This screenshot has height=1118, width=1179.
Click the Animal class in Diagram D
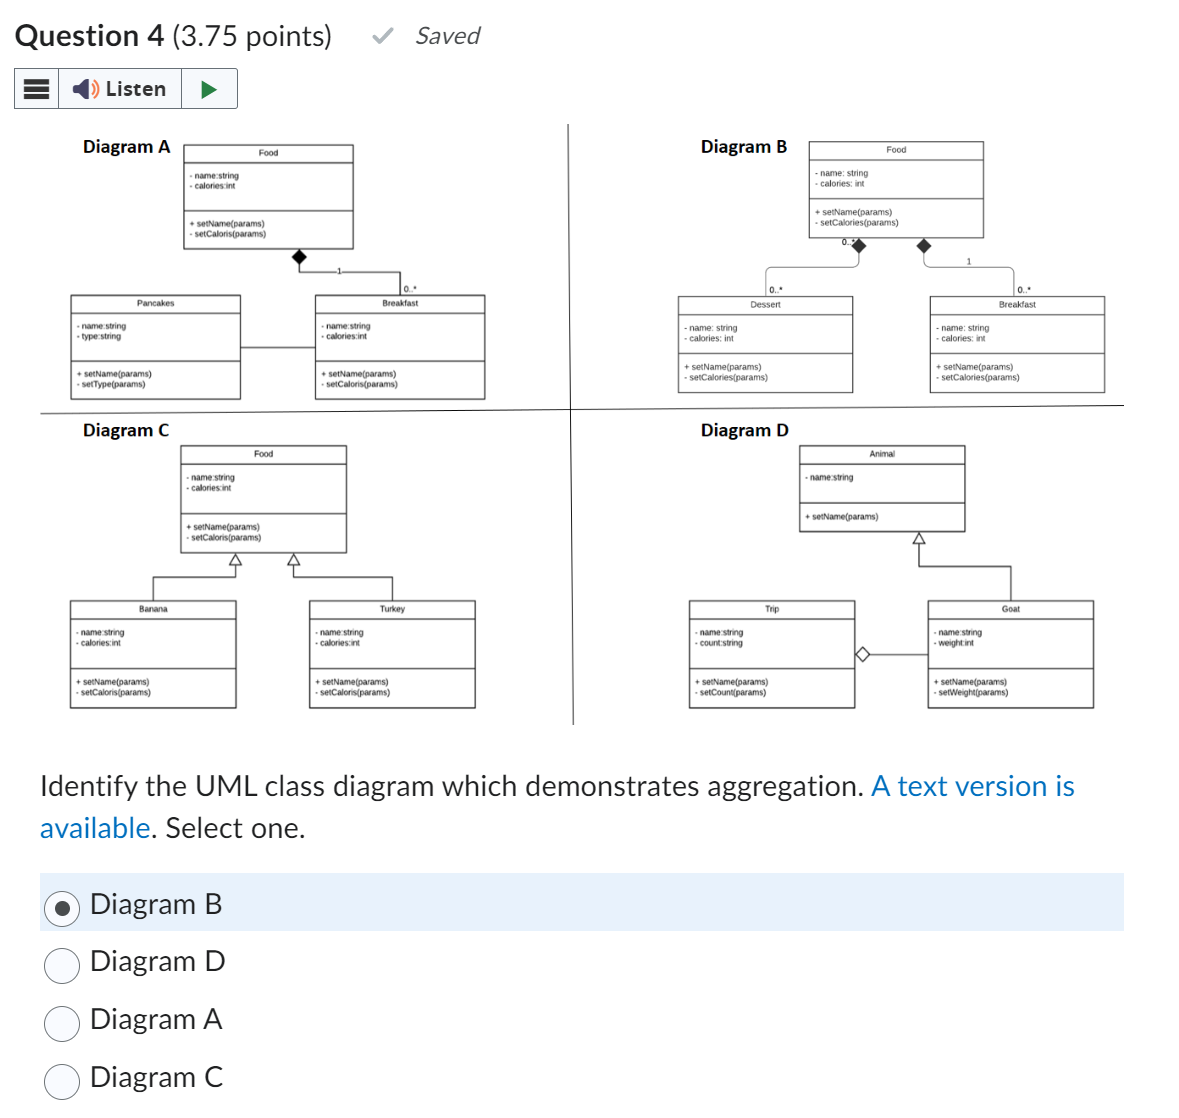coord(882,487)
